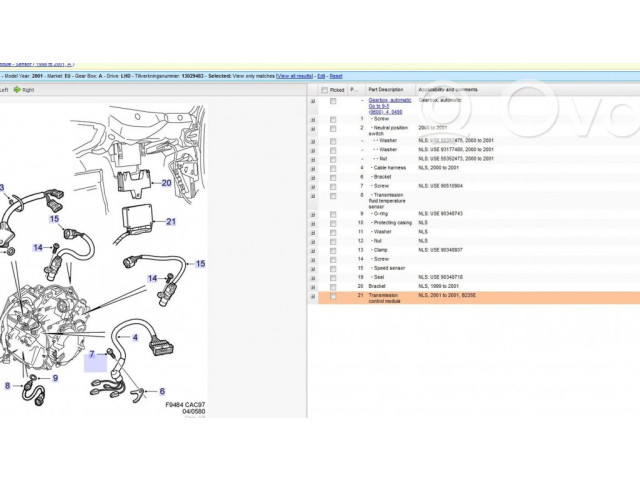Select callout 6 in the diagram
The width and height of the screenshot is (640, 480).
[x=162, y=391]
